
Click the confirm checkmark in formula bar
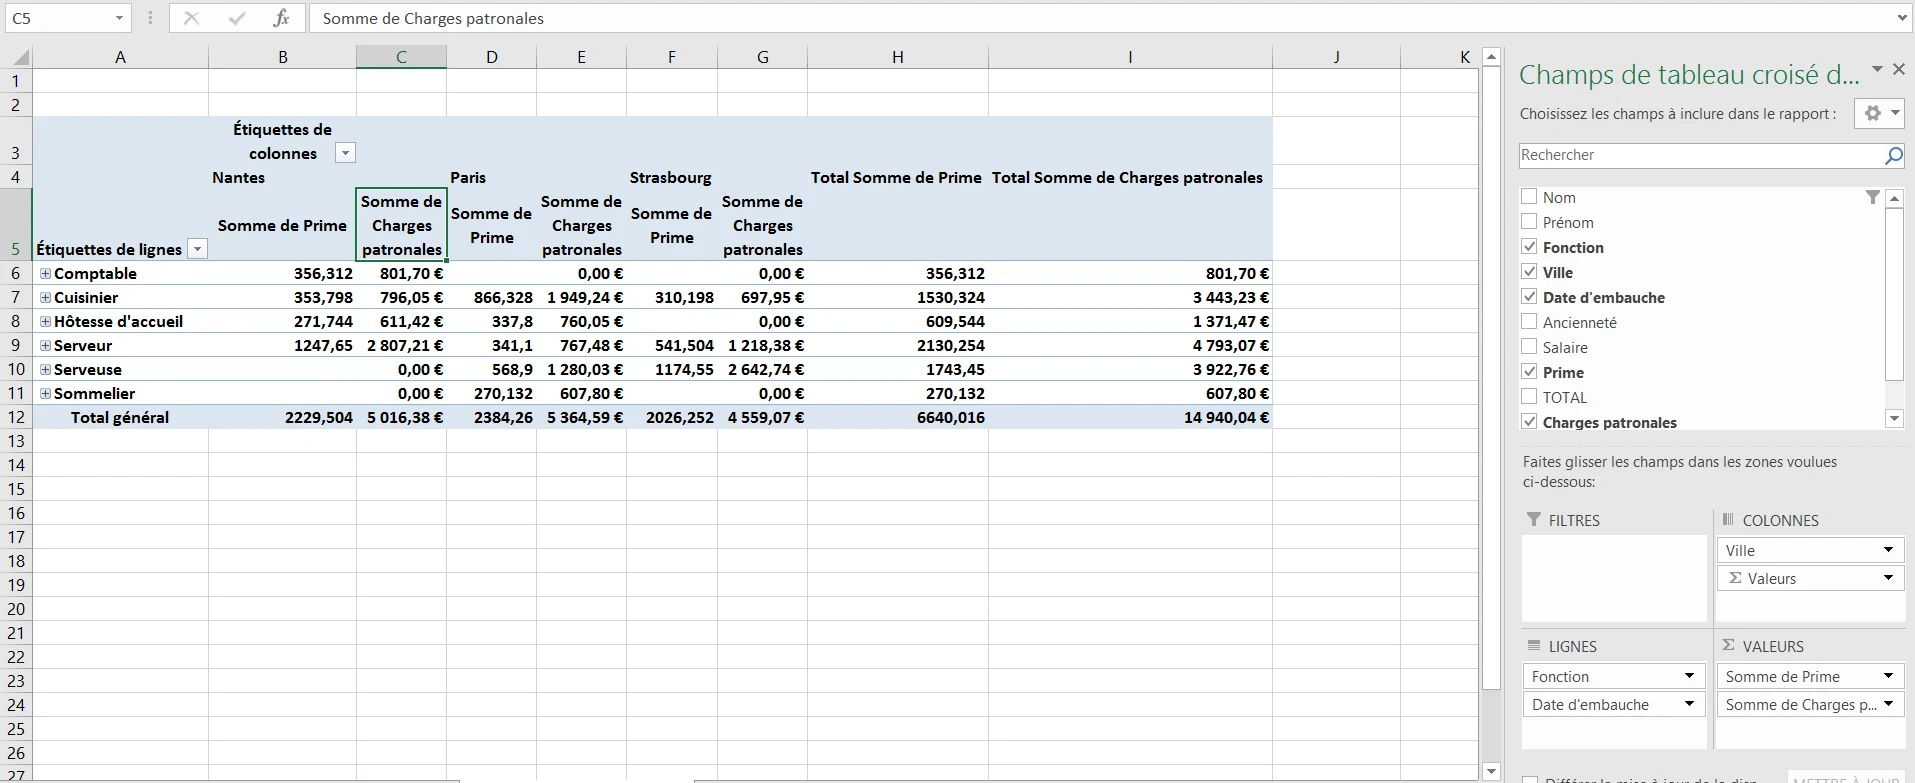click(237, 18)
